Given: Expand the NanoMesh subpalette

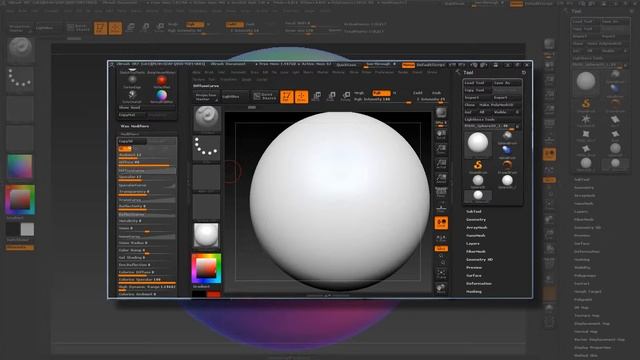Looking at the screenshot, I should tap(476, 236).
